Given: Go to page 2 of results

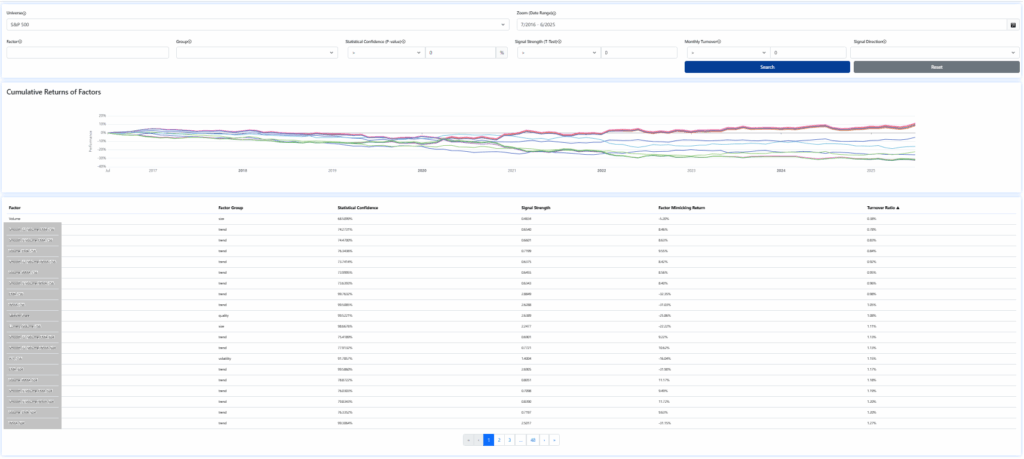Looking at the screenshot, I should coord(499,439).
